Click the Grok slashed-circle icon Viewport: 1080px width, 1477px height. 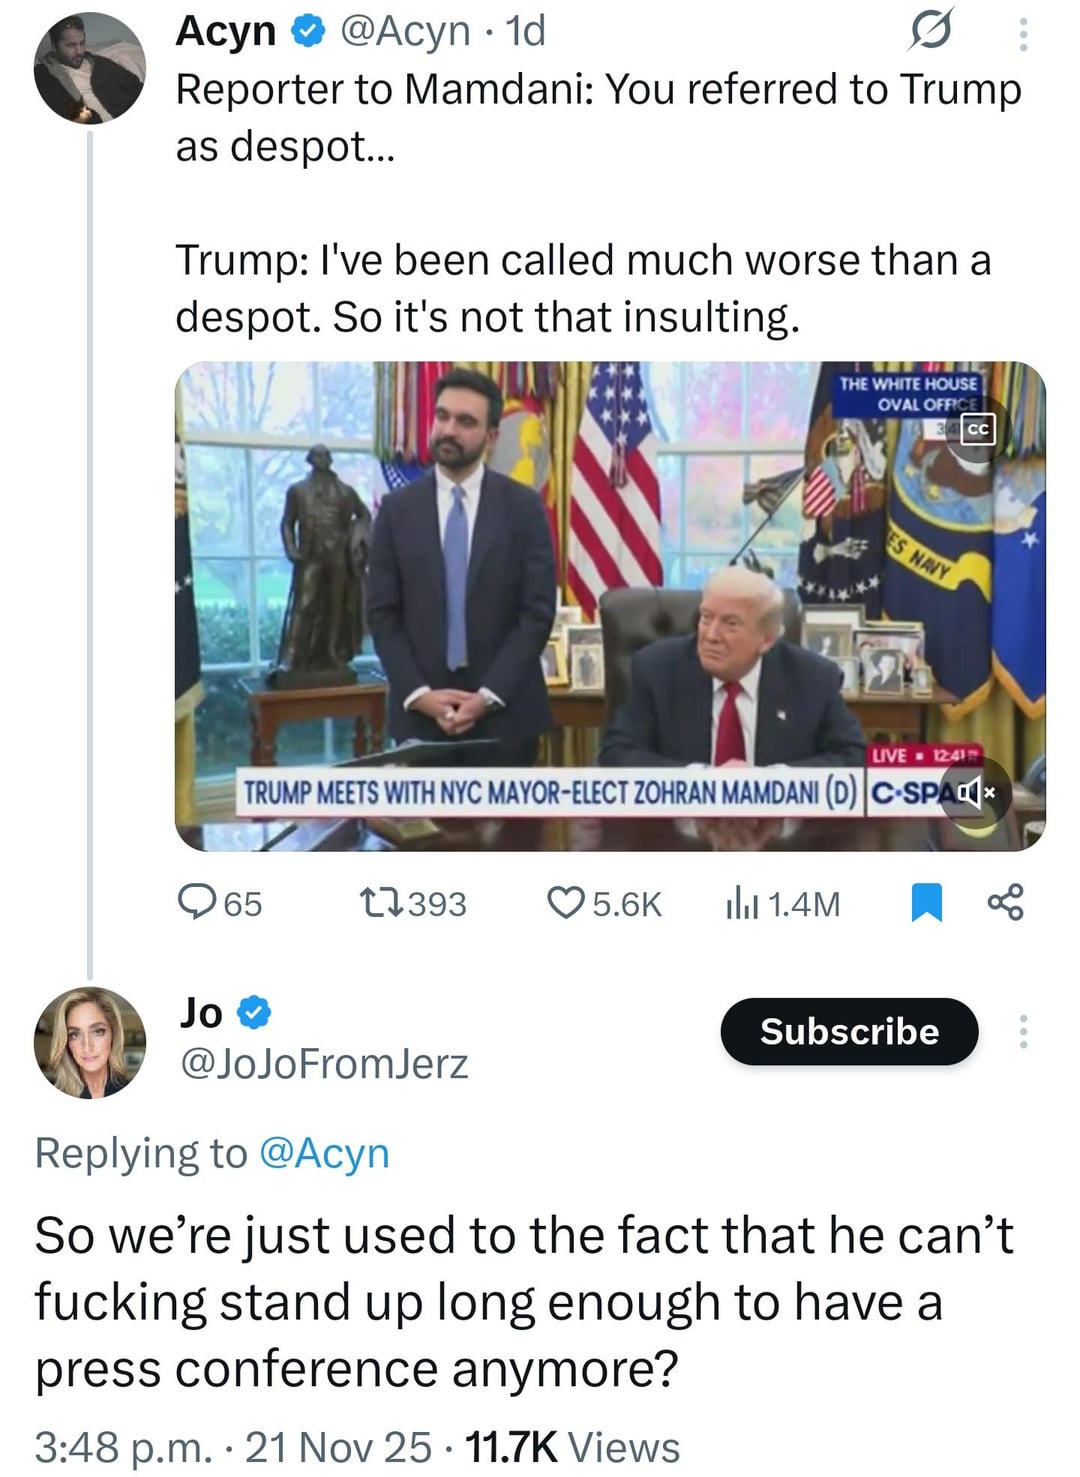tap(929, 34)
